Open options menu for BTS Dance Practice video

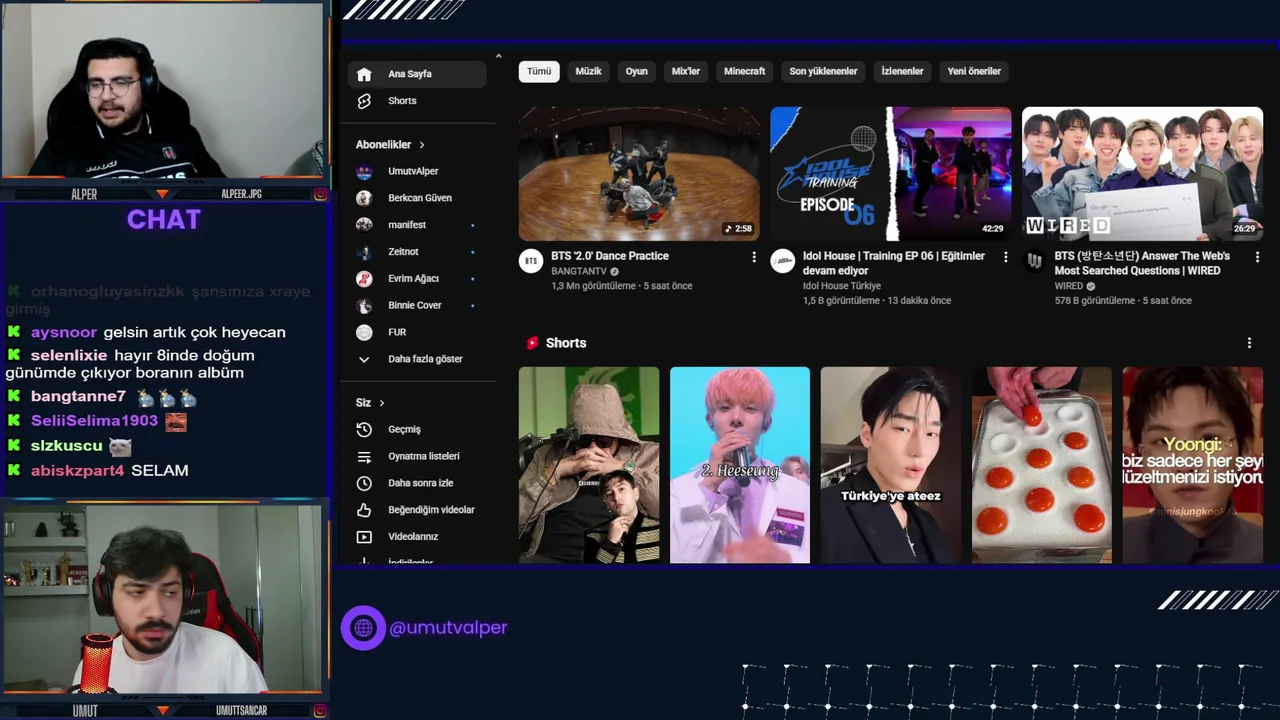[x=754, y=257]
